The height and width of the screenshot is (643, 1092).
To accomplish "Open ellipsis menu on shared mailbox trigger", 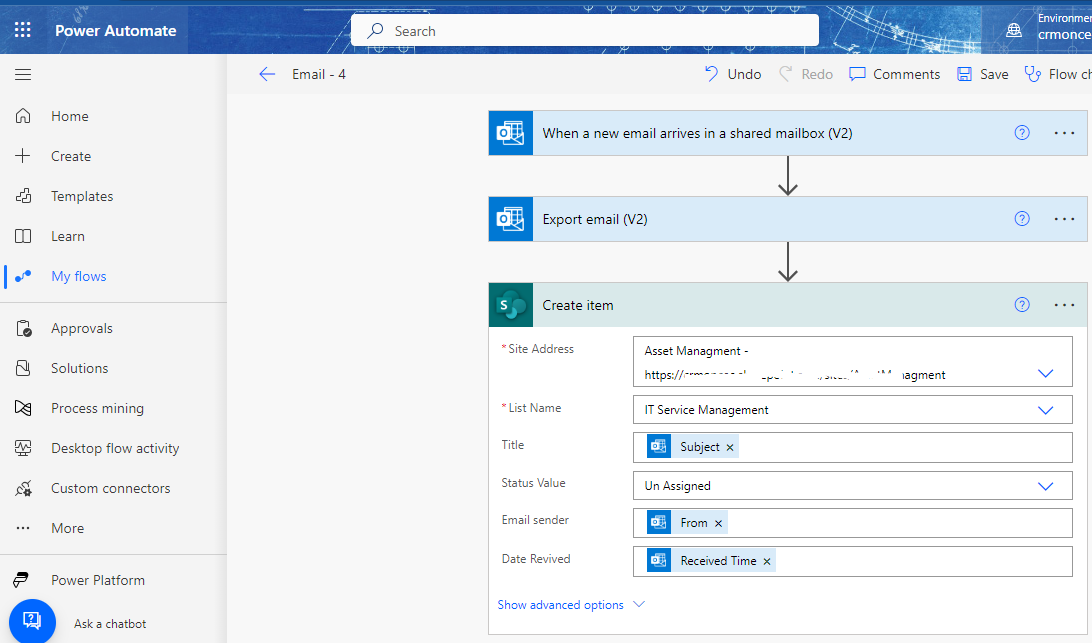I will click(x=1064, y=132).
